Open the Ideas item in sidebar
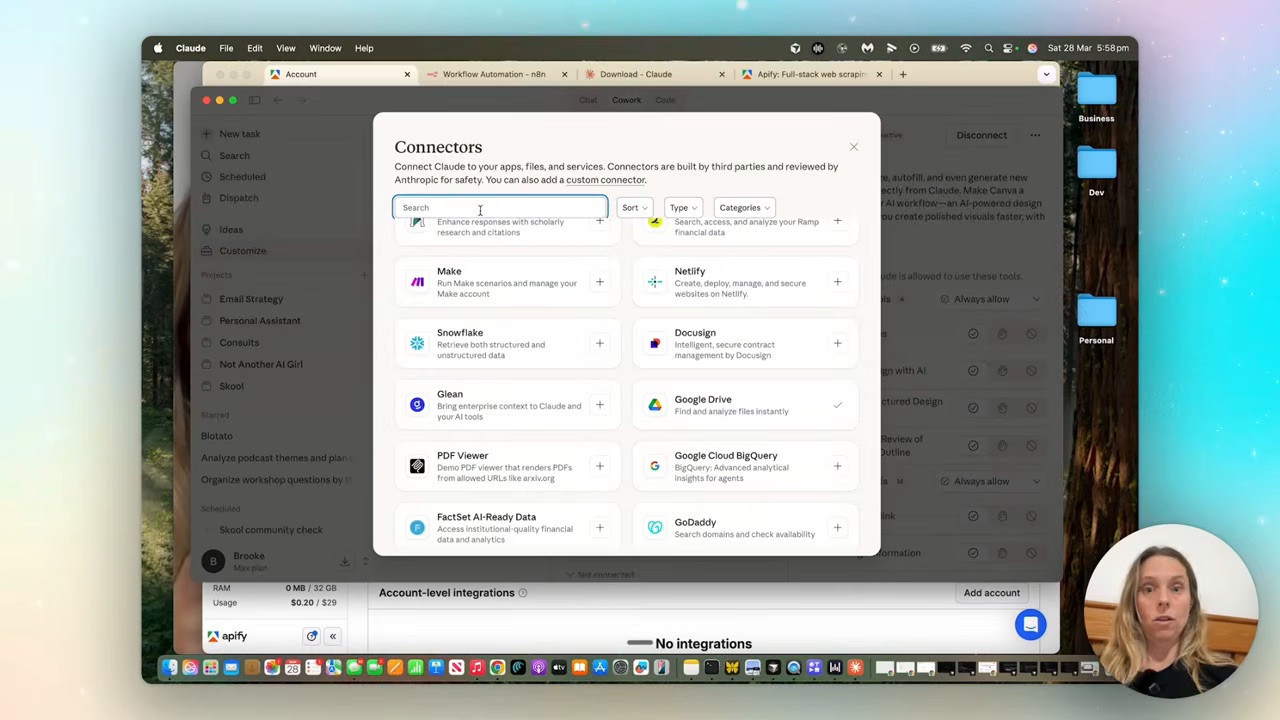 coord(231,230)
